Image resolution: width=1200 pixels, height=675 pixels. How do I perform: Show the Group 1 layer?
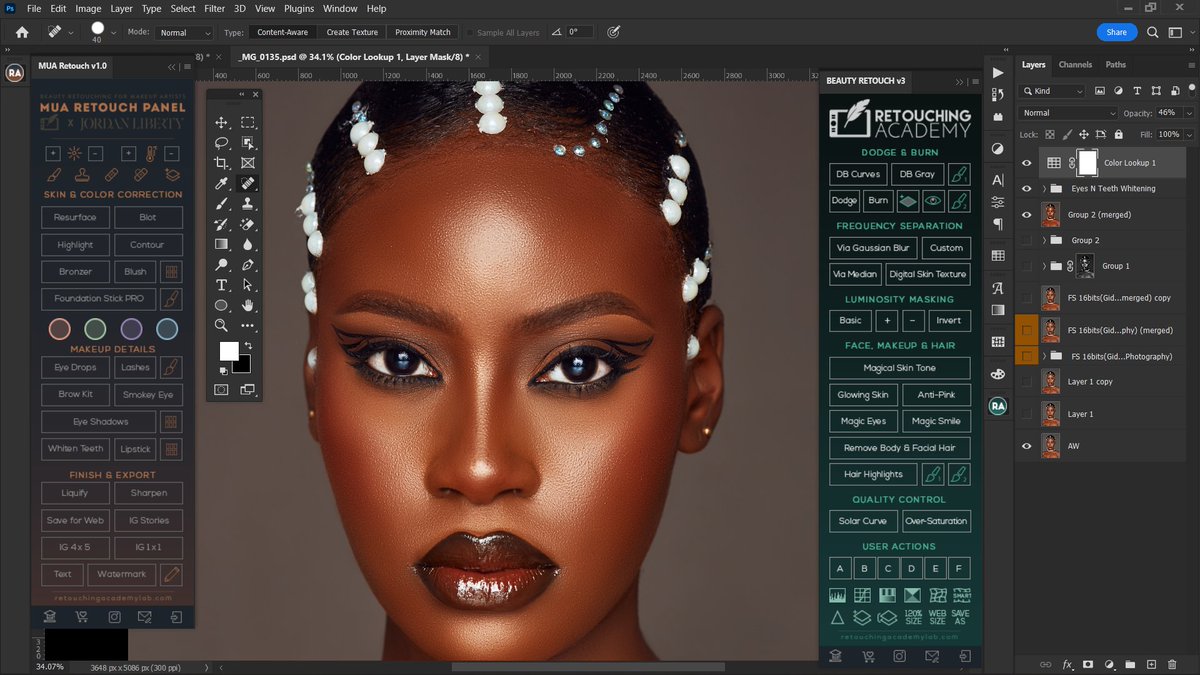point(1026,266)
